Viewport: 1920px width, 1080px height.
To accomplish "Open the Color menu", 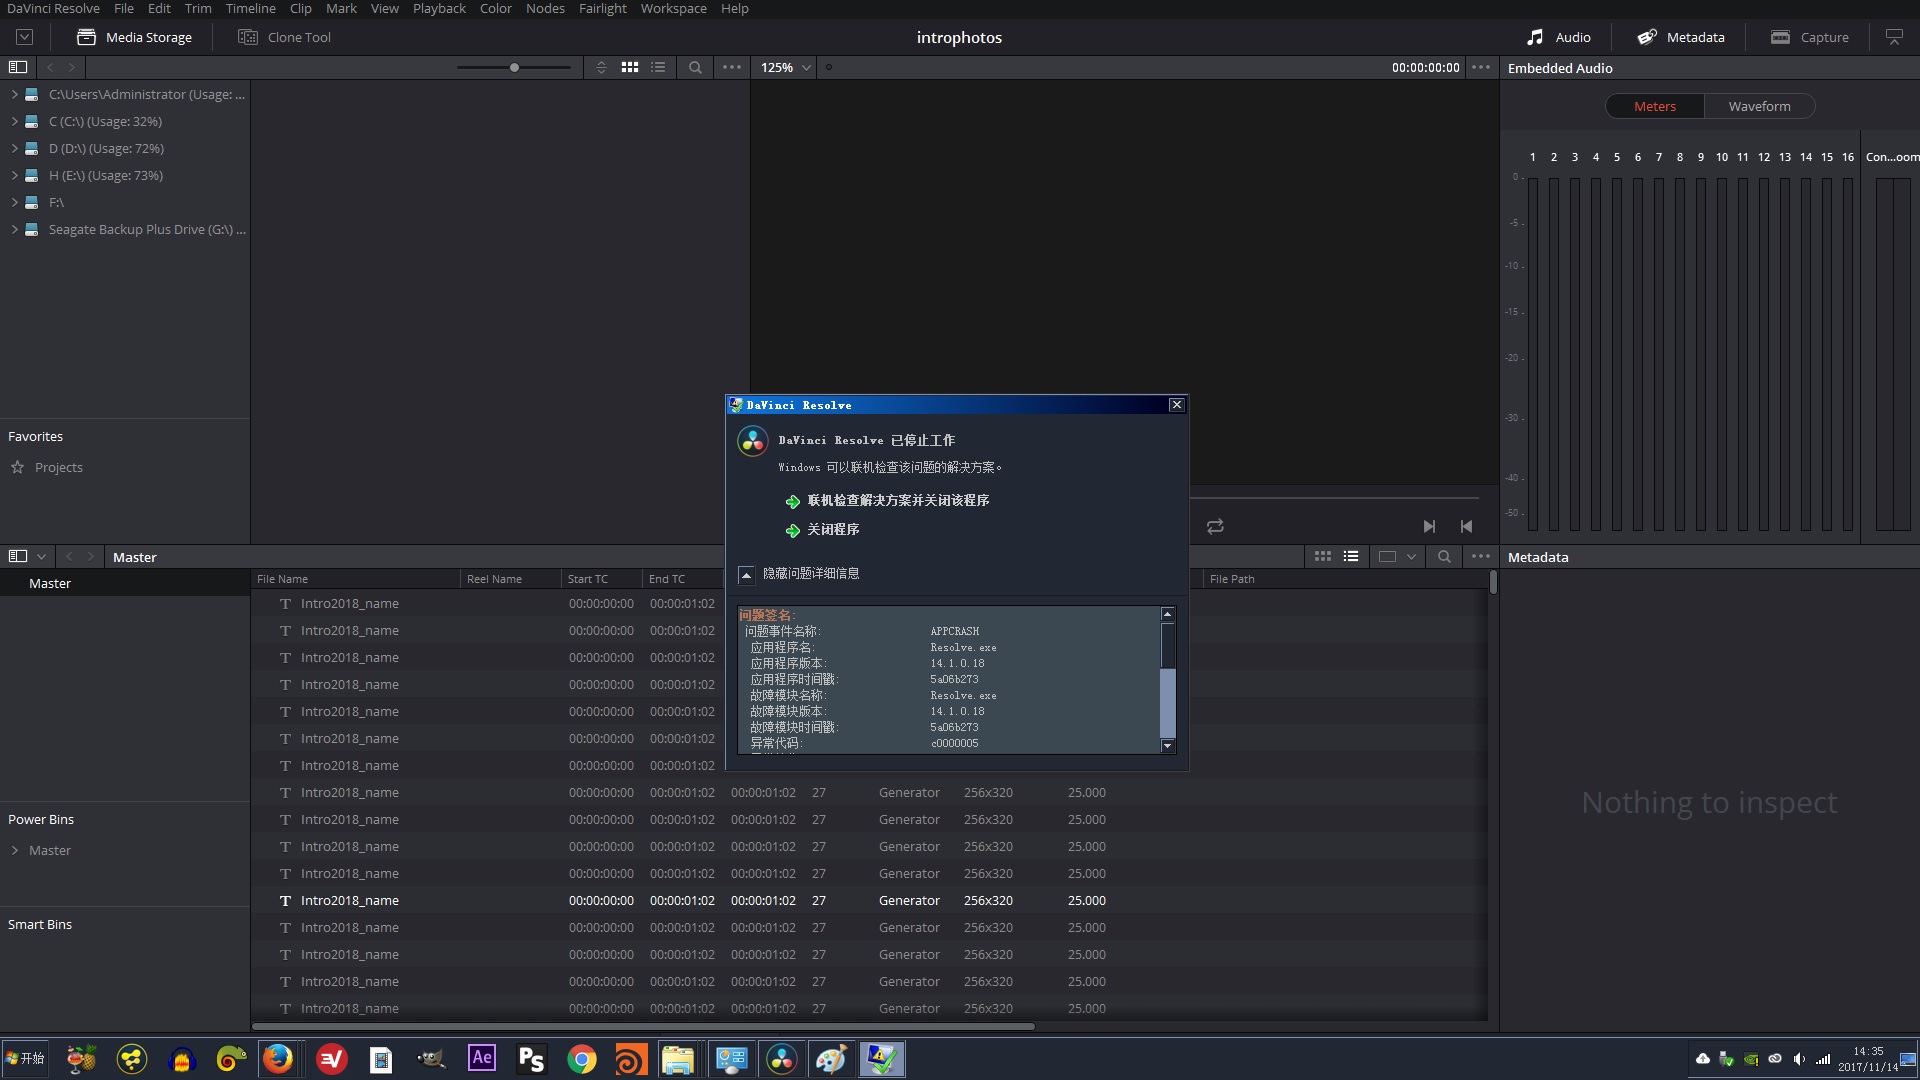I will 495,8.
